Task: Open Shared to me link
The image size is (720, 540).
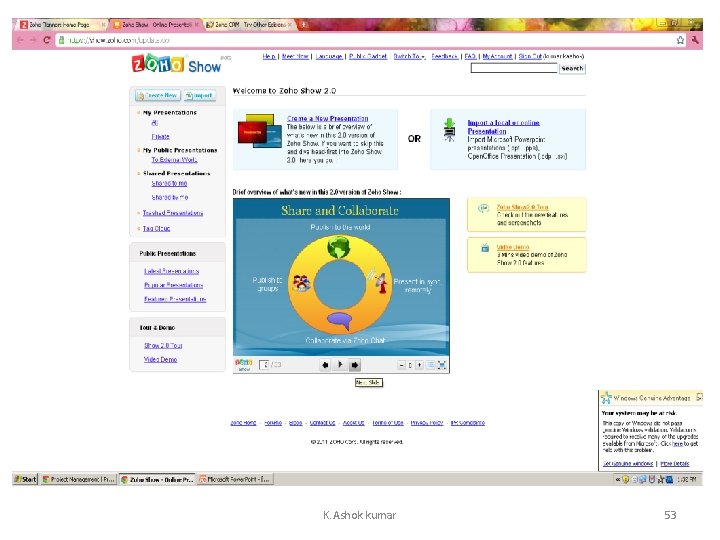Action: tap(169, 183)
